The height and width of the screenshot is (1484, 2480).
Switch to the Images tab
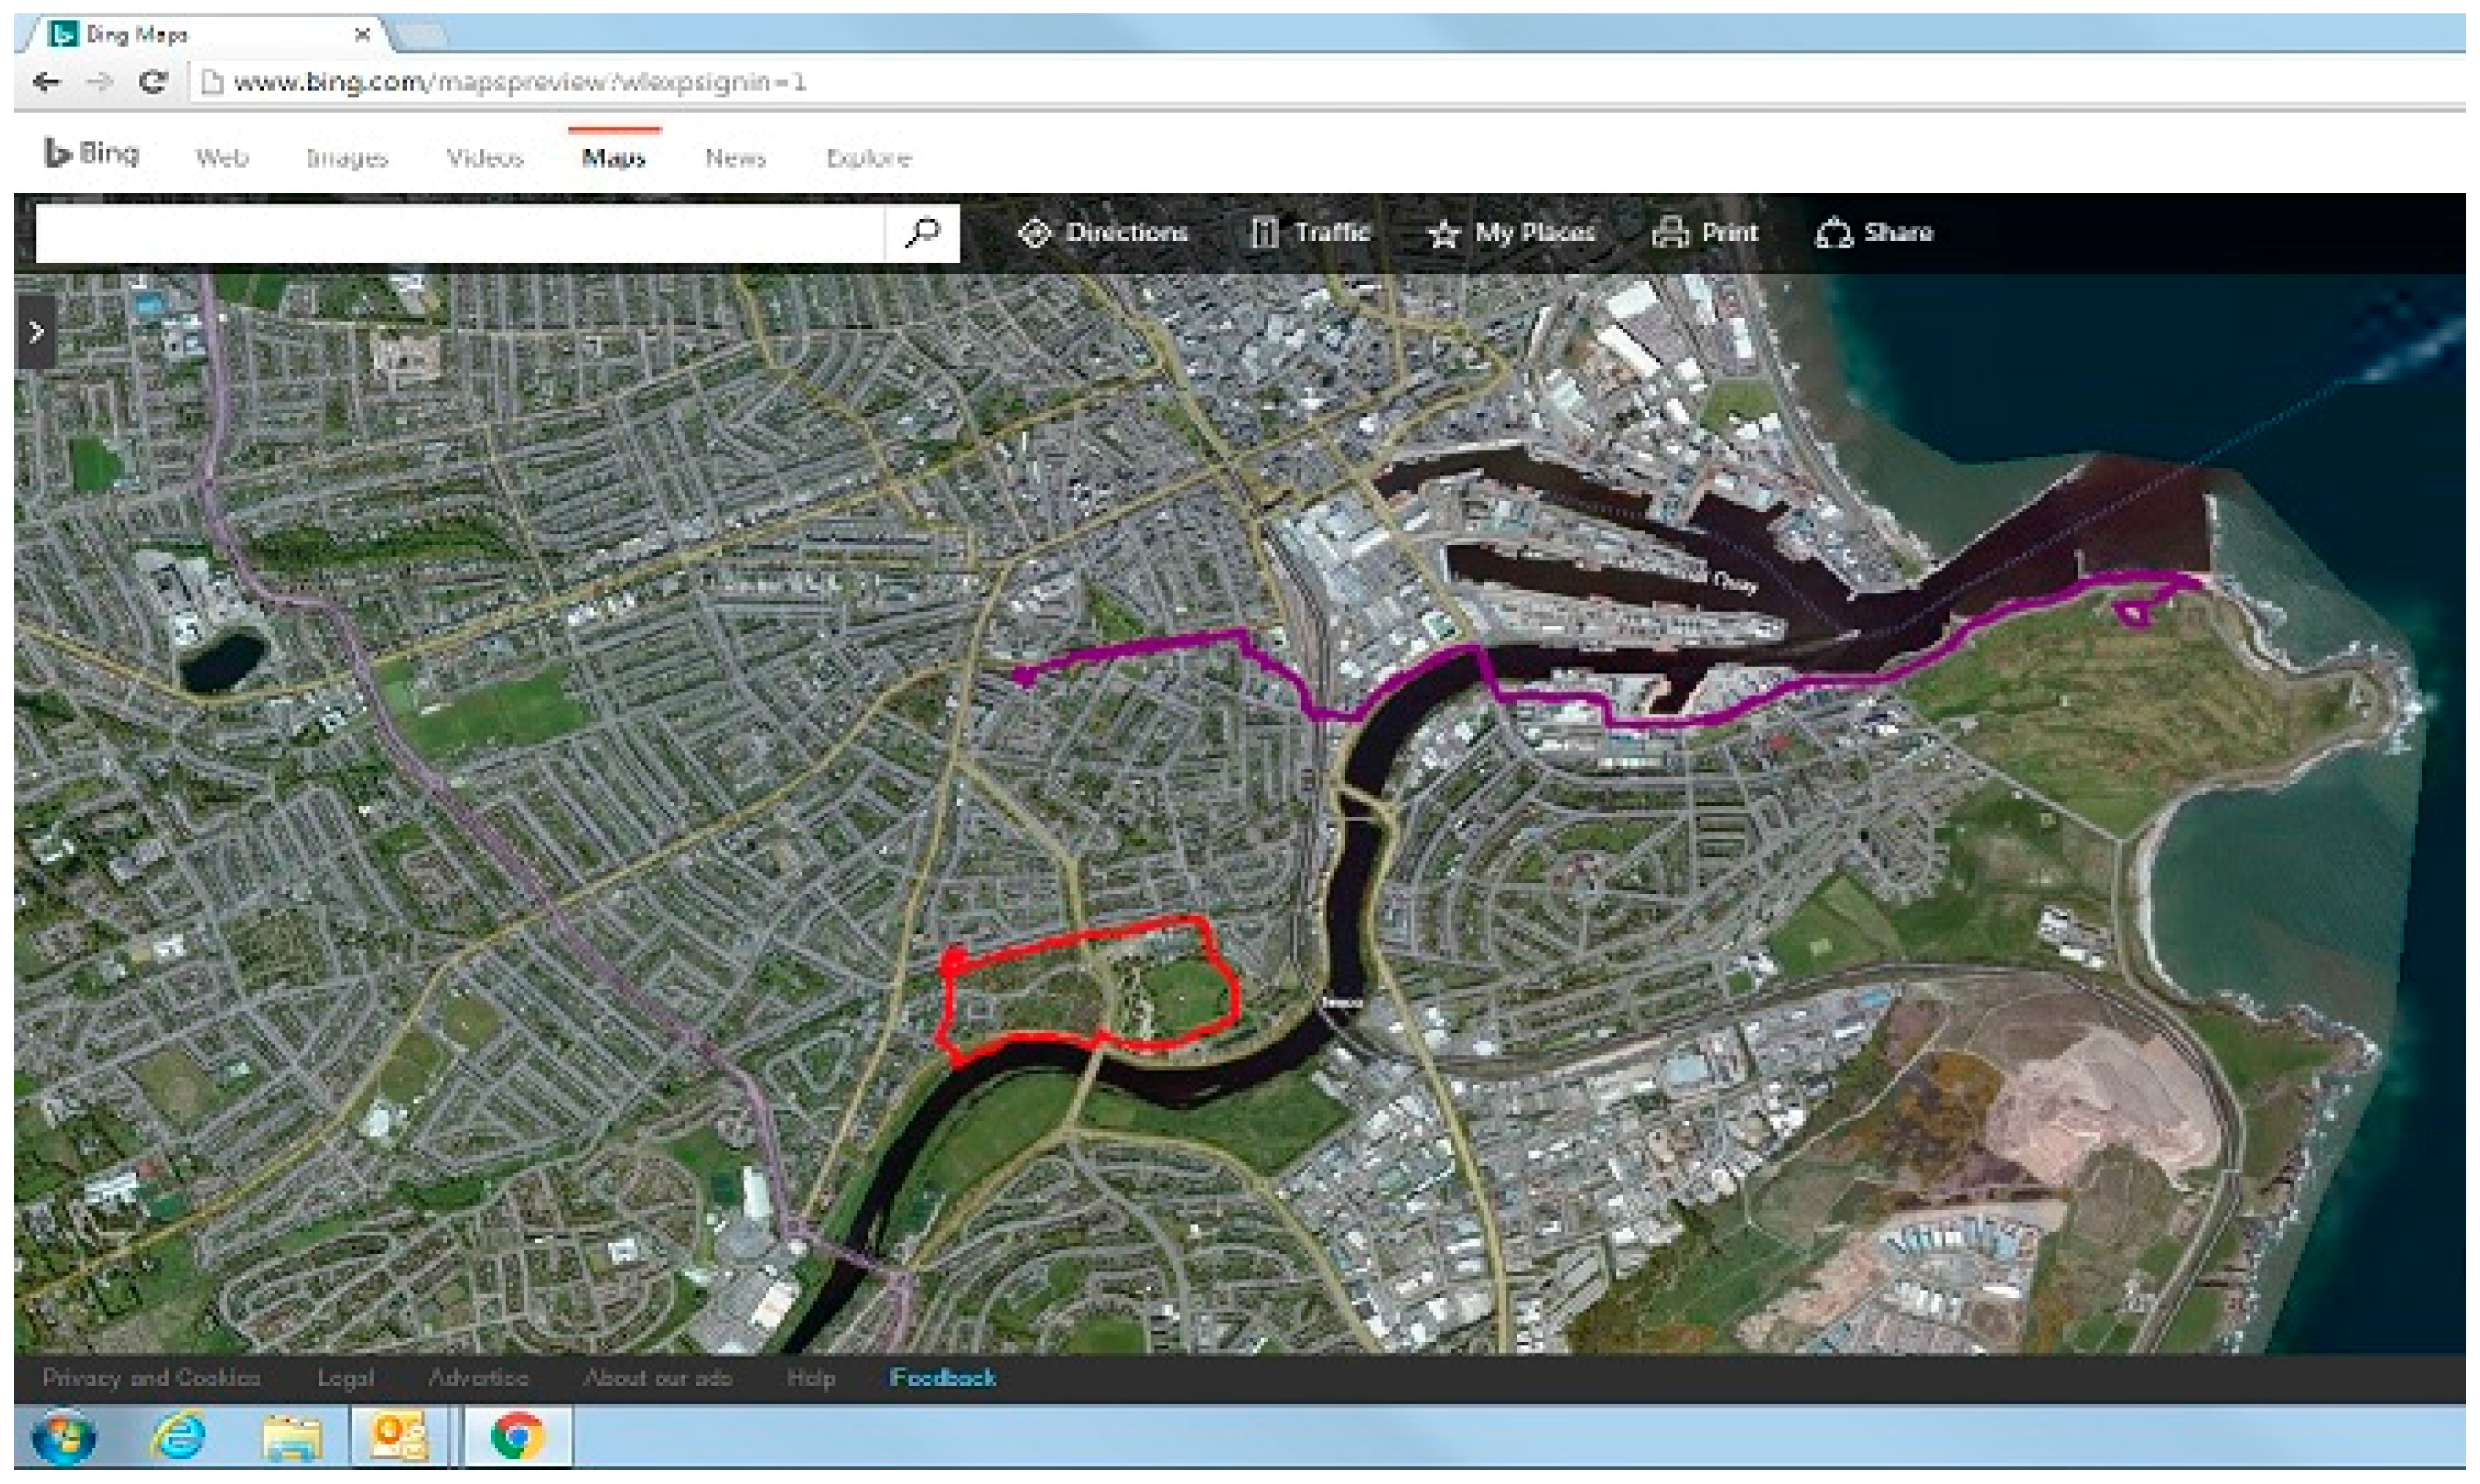(x=346, y=158)
